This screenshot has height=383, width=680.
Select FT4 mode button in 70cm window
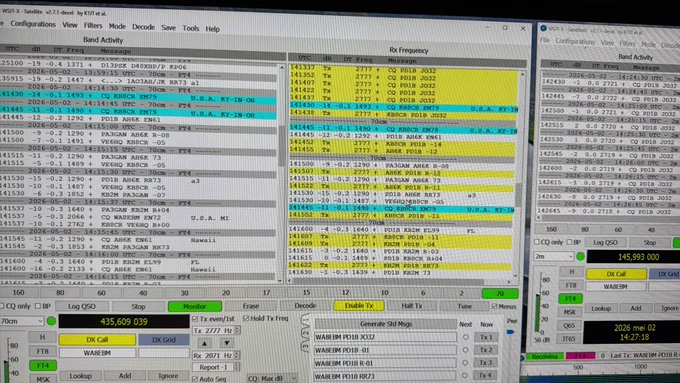(42, 366)
